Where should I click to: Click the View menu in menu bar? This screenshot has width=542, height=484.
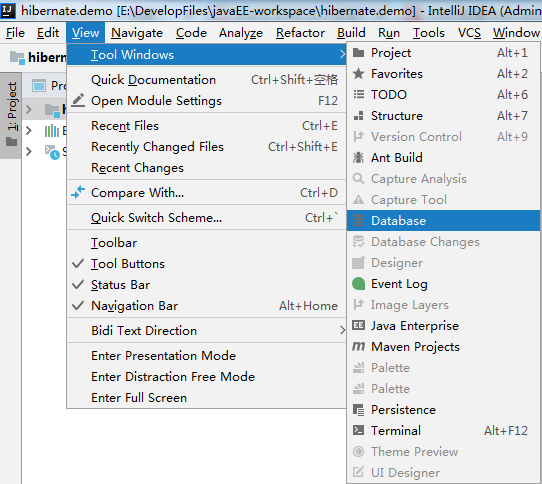tap(85, 33)
